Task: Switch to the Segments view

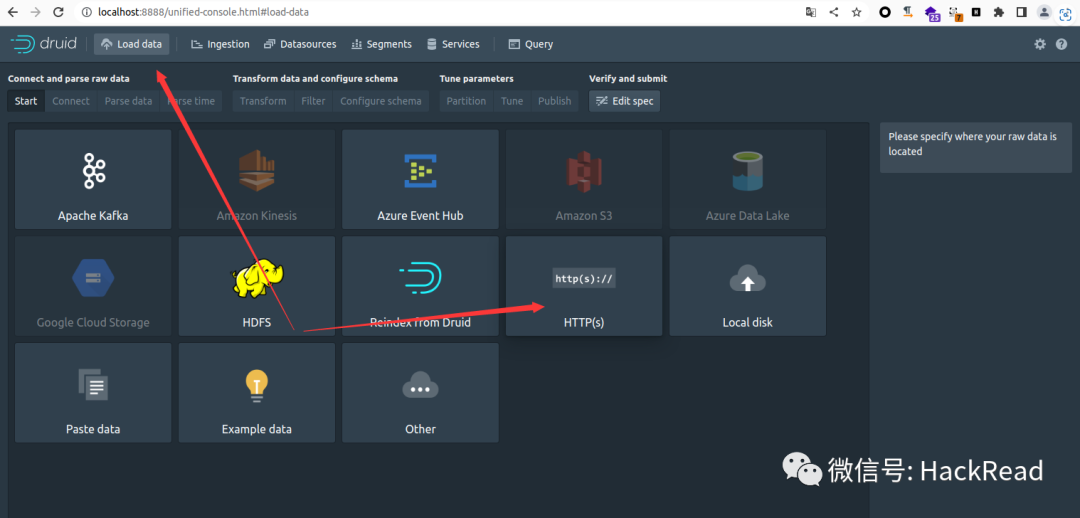Action: (382, 44)
